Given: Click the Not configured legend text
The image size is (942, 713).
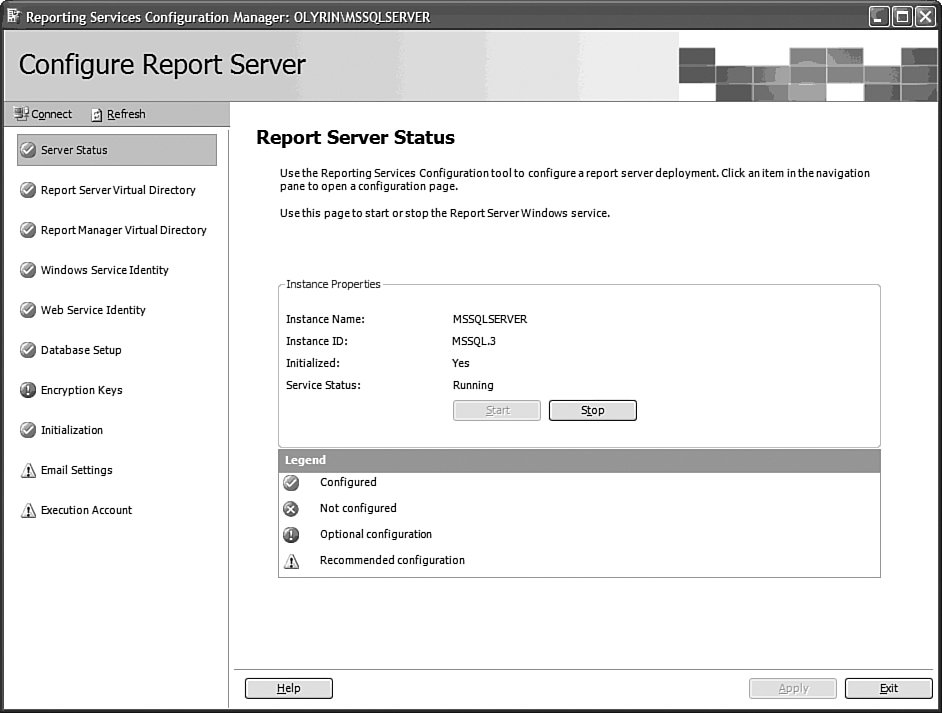Looking at the screenshot, I should point(358,508).
